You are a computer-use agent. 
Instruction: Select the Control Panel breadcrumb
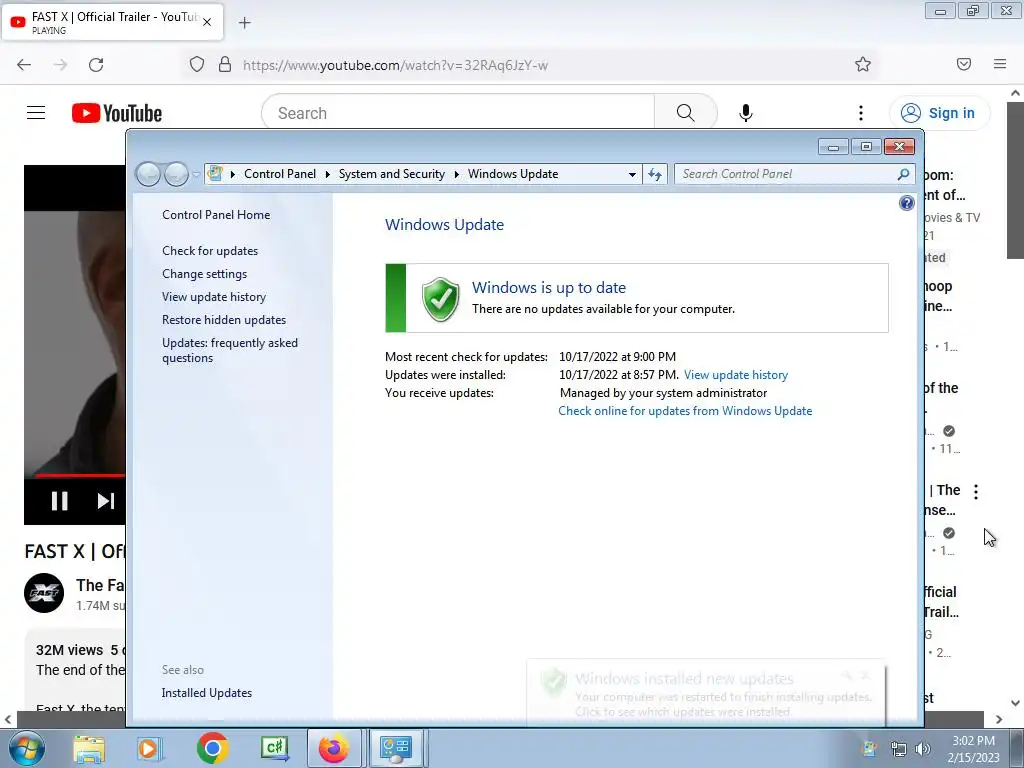click(x=280, y=174)
